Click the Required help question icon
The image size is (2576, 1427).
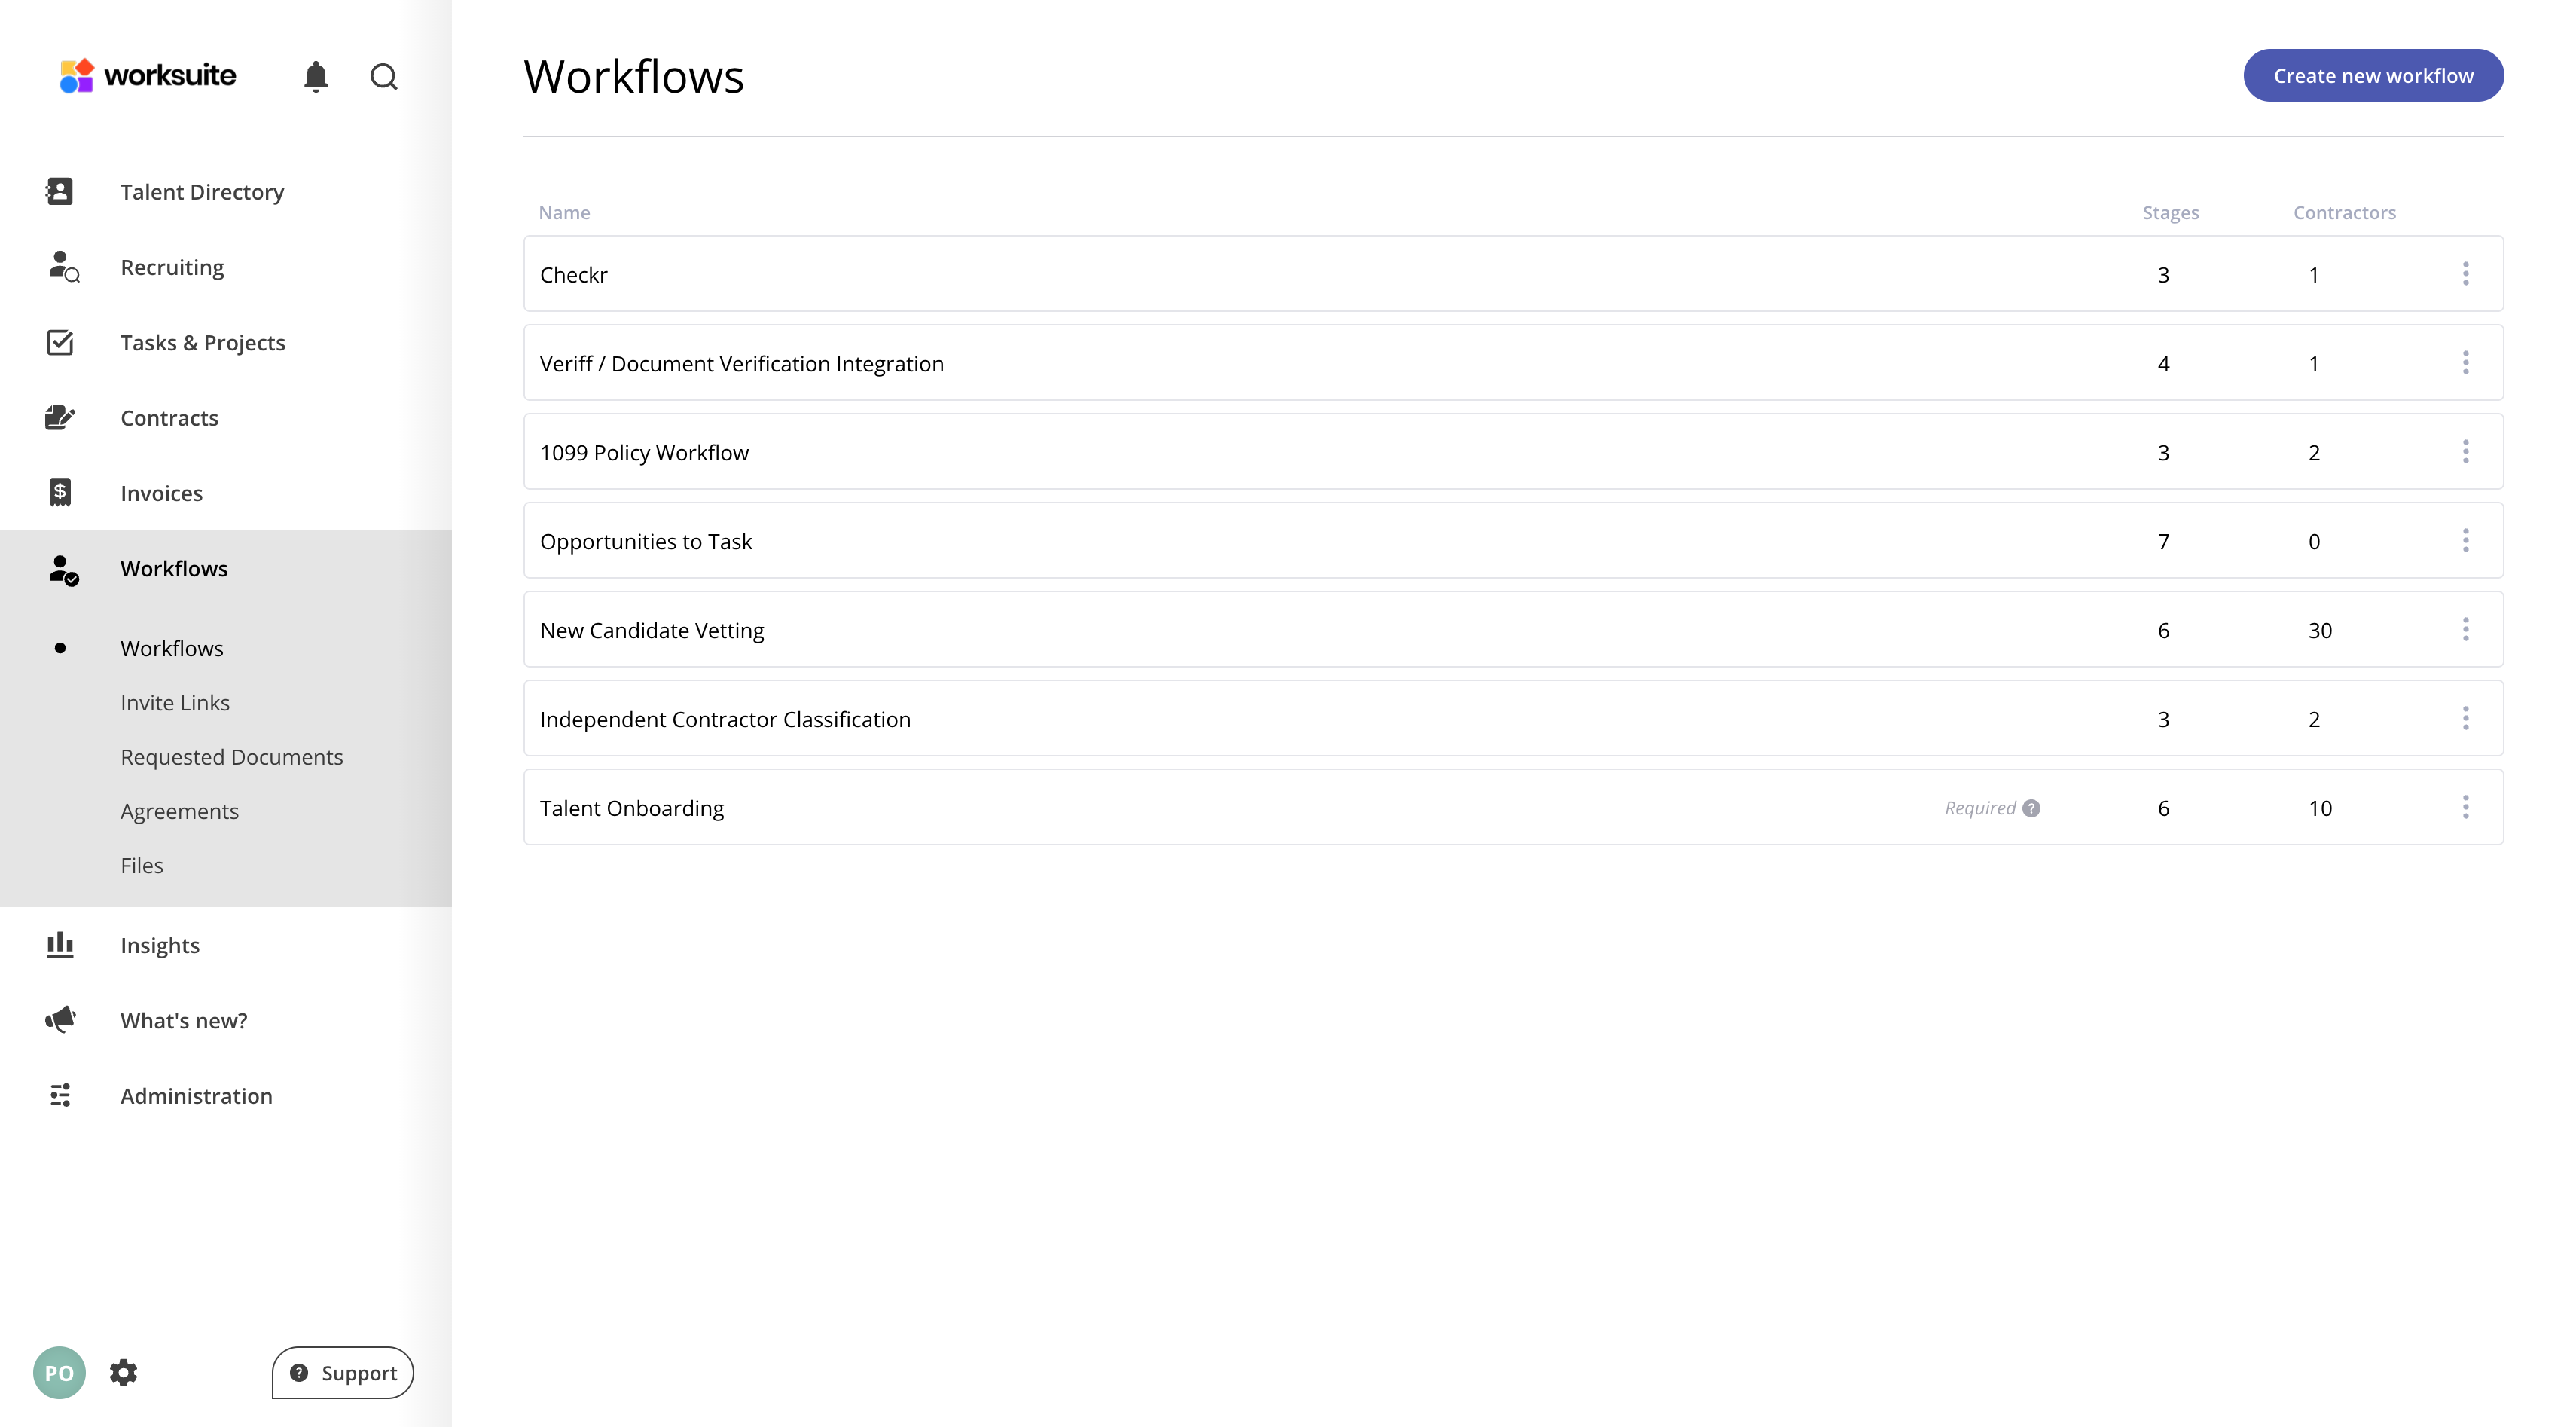2031,808
